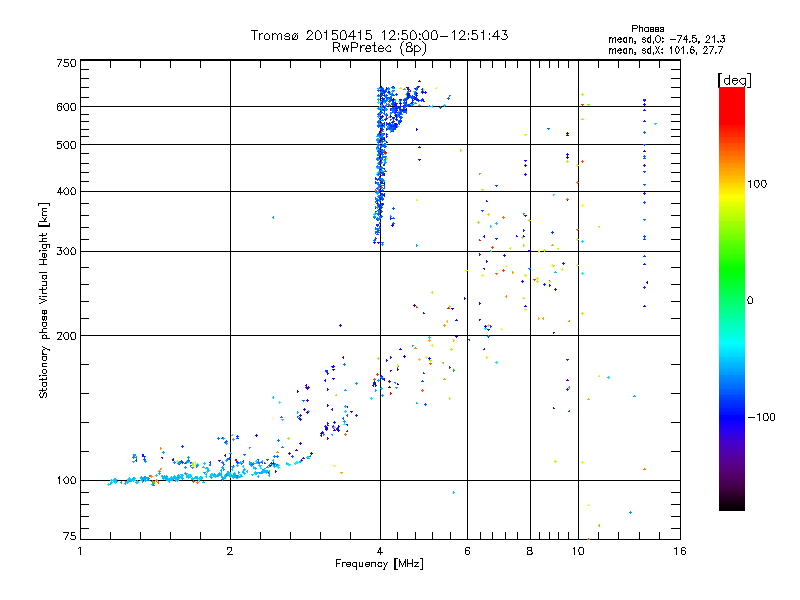Click the x-axis tick label "2"
Screen dimensions: 800x600
point(230,551)
